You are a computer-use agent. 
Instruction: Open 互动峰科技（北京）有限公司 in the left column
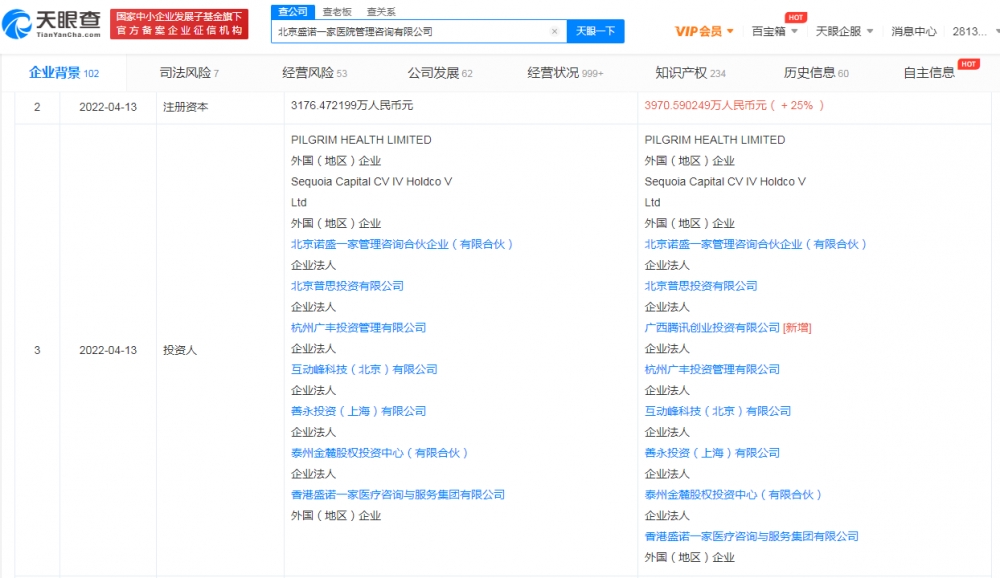pyautogui.click(x=364, y=369)
